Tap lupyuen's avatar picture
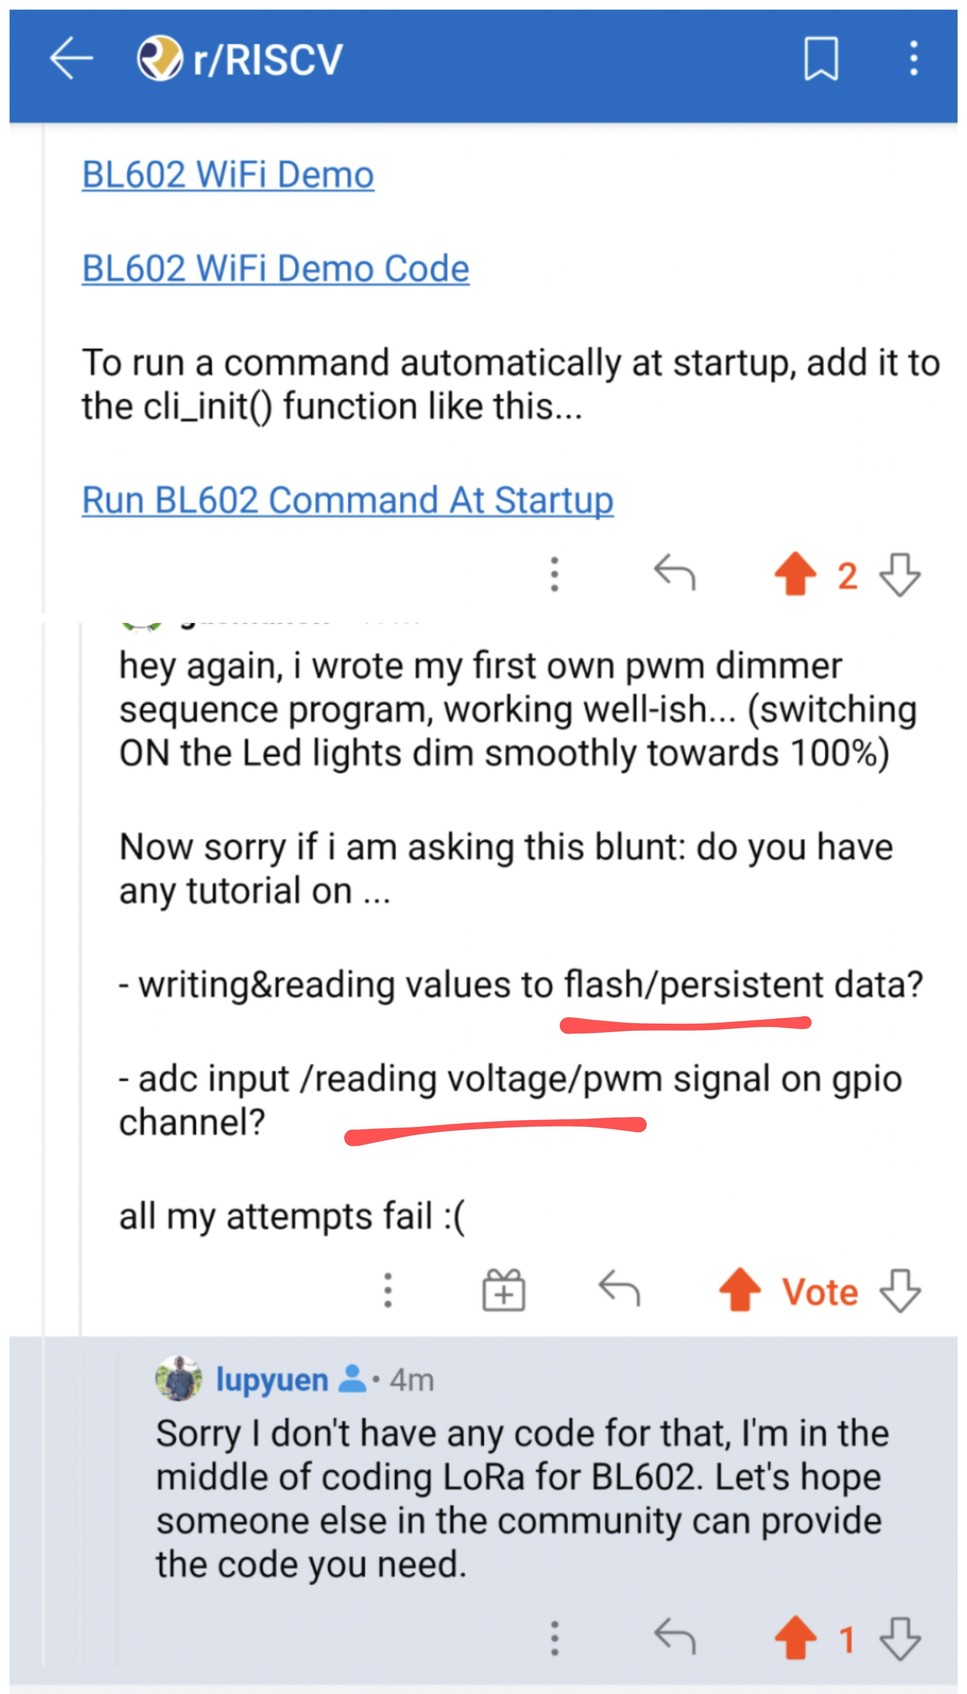Viewport: 967px width, 1694px height. 179,1379
